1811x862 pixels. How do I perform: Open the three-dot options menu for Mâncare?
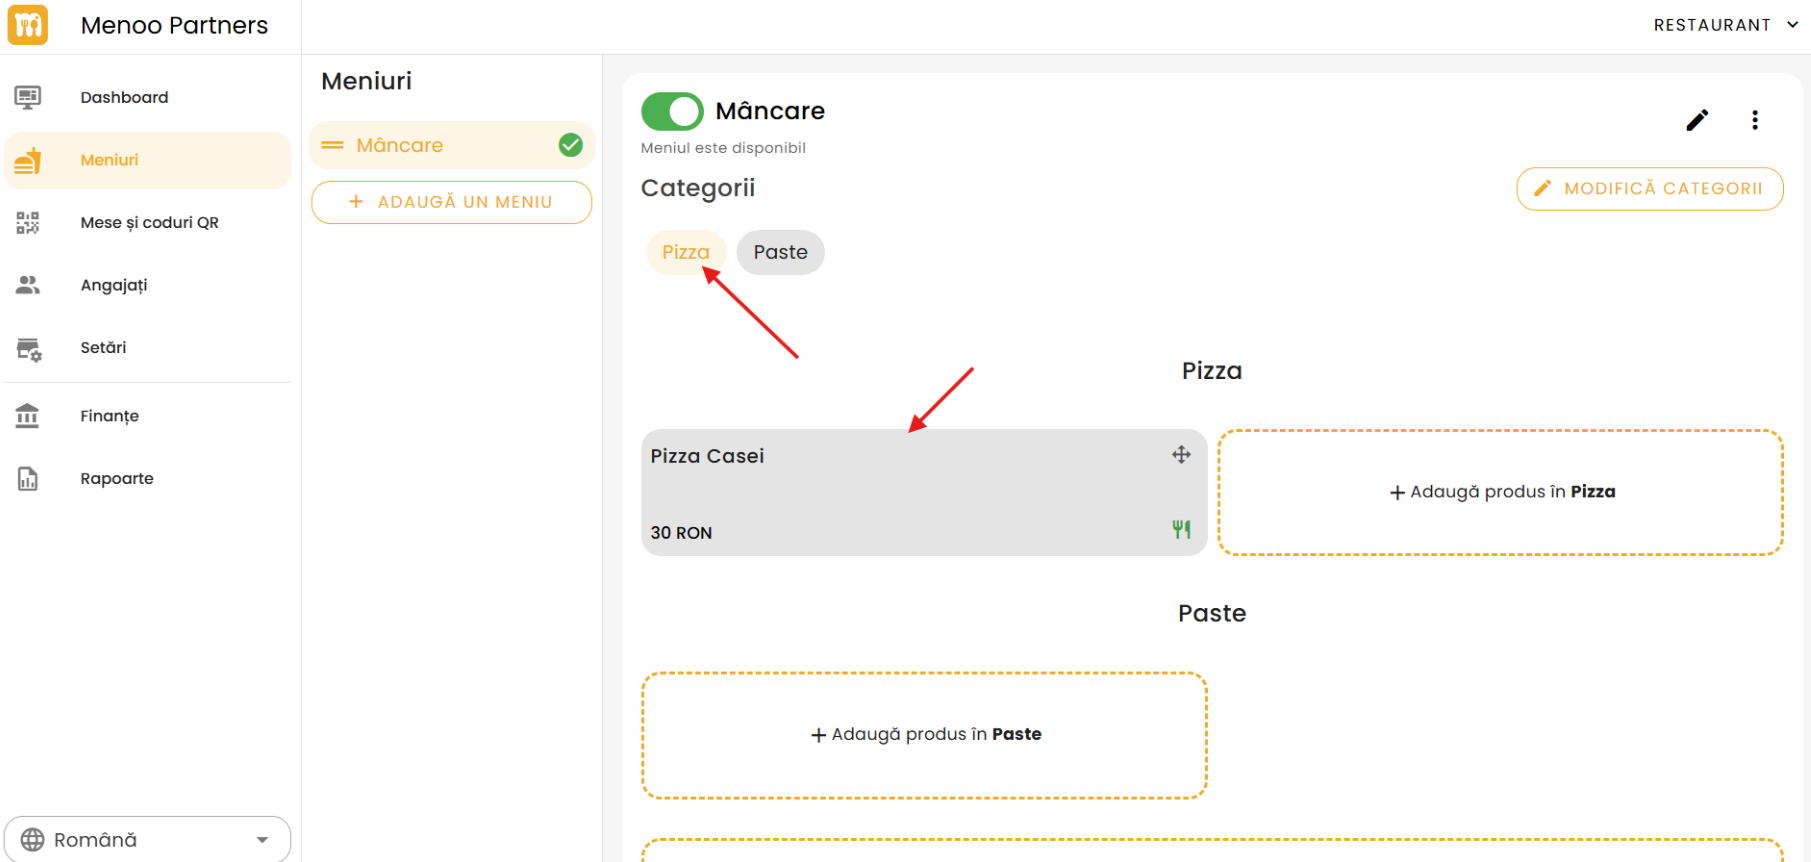1754,120
